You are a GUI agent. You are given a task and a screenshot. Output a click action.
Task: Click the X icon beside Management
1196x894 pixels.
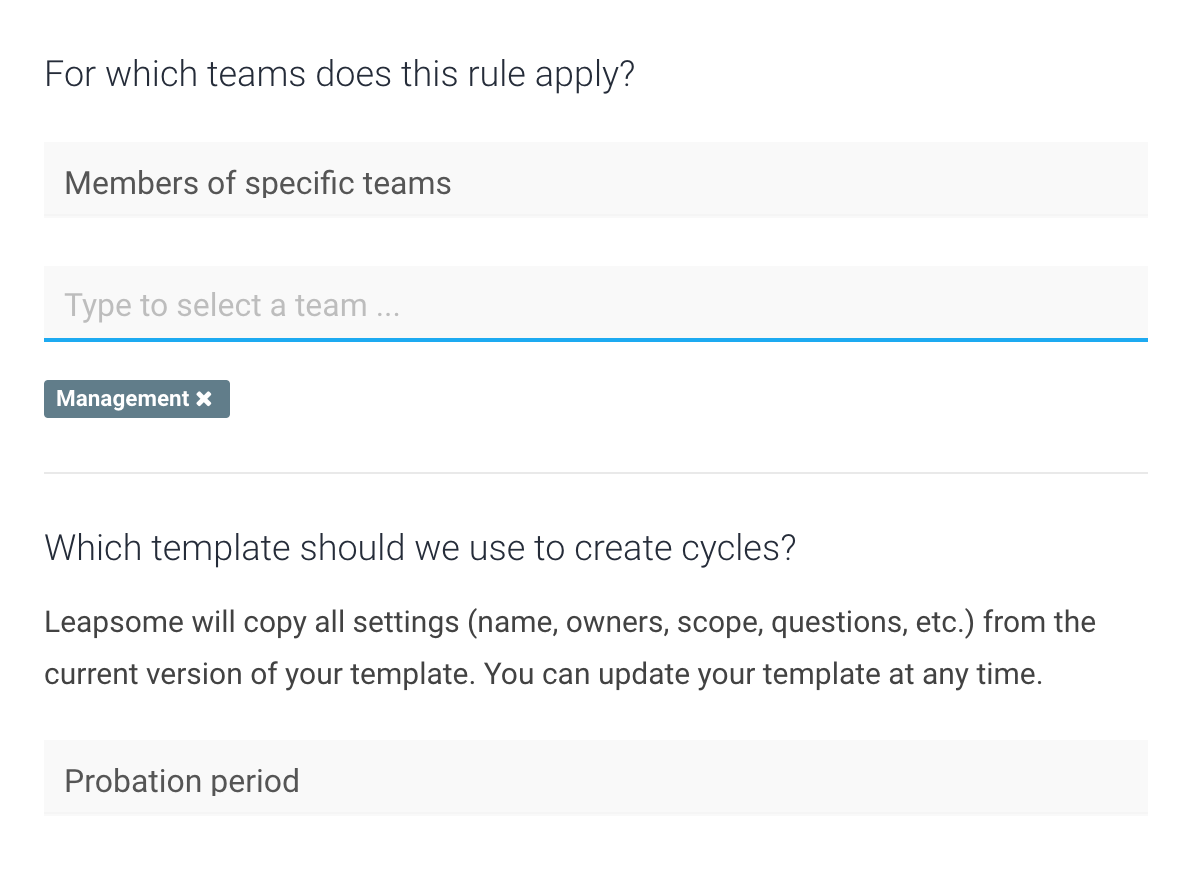pos(204,399)
